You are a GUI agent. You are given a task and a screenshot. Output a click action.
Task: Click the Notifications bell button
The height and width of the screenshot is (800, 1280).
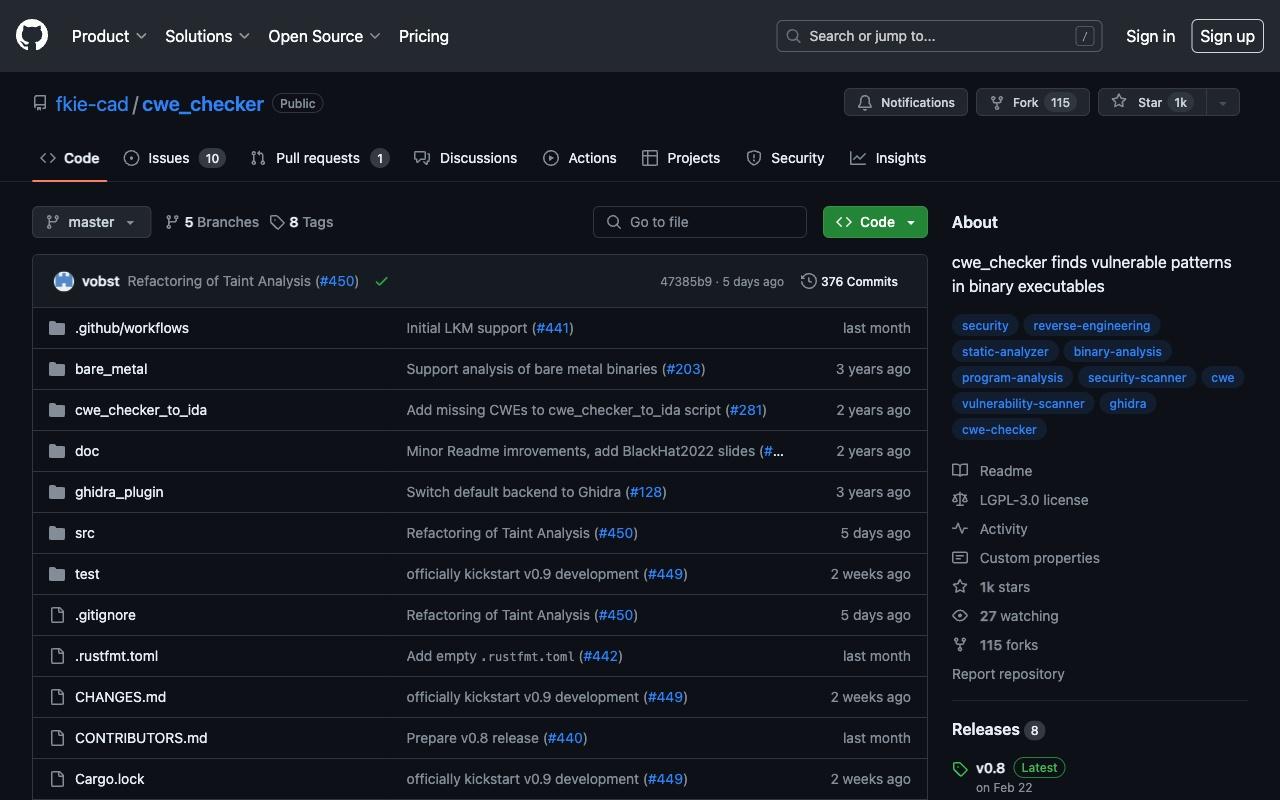coord(906,102)
